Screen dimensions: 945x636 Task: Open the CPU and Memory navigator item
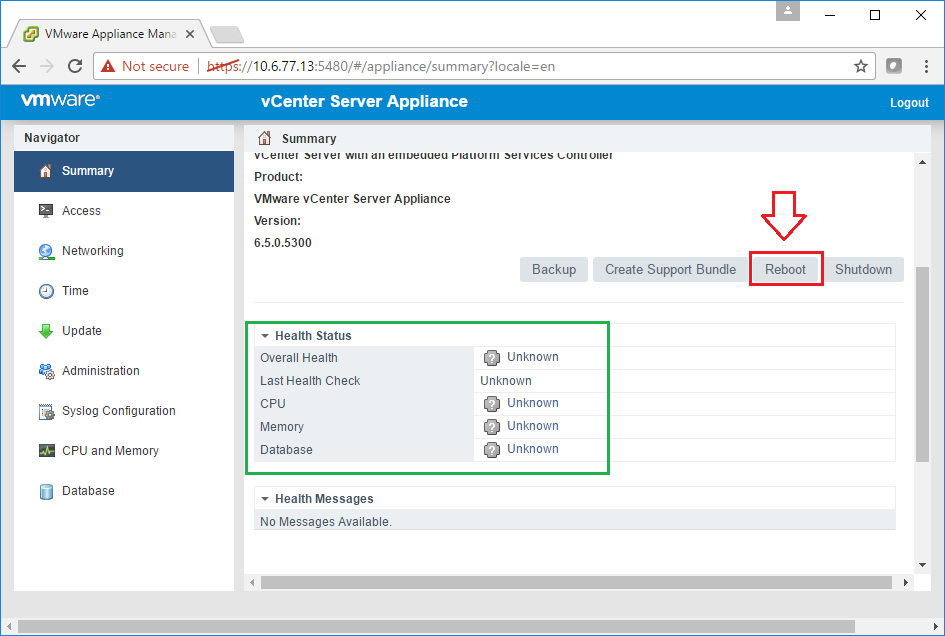[x=124, y=451]
